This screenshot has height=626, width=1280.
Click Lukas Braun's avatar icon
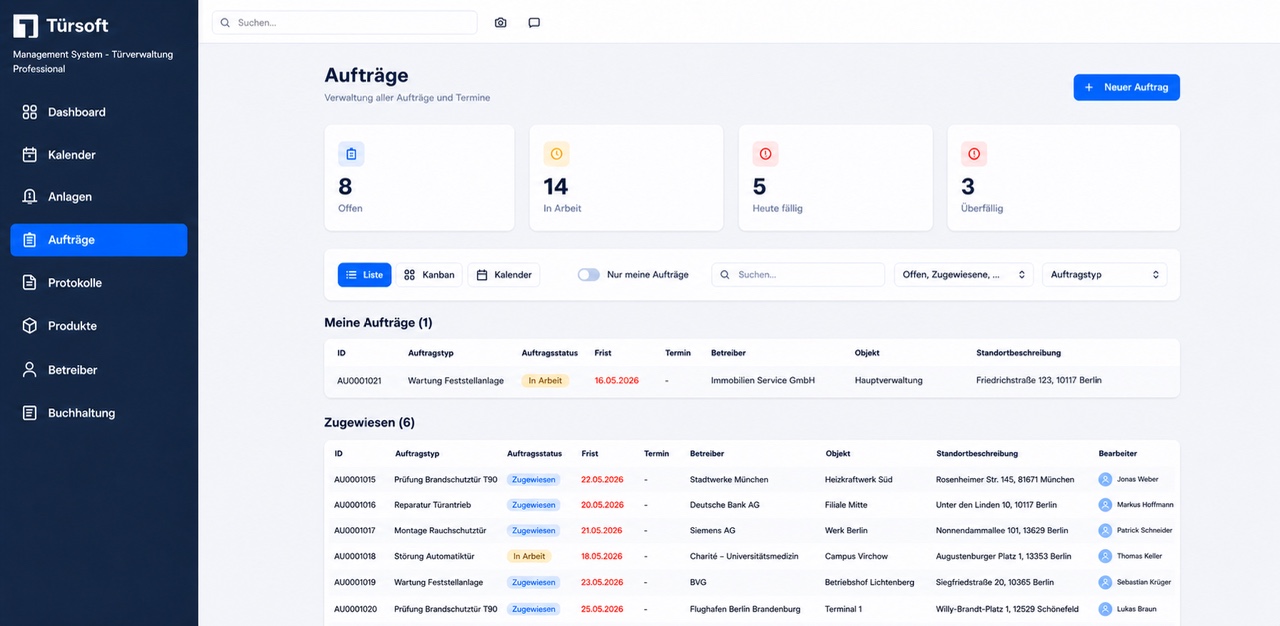[1105, 608]
